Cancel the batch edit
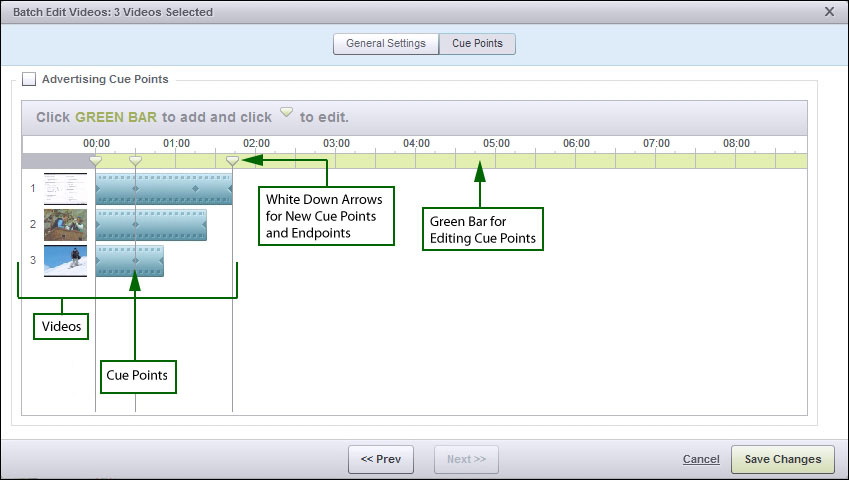Image resolution: width=849 pixels, height=480 pixels. [x=701, y=459]
